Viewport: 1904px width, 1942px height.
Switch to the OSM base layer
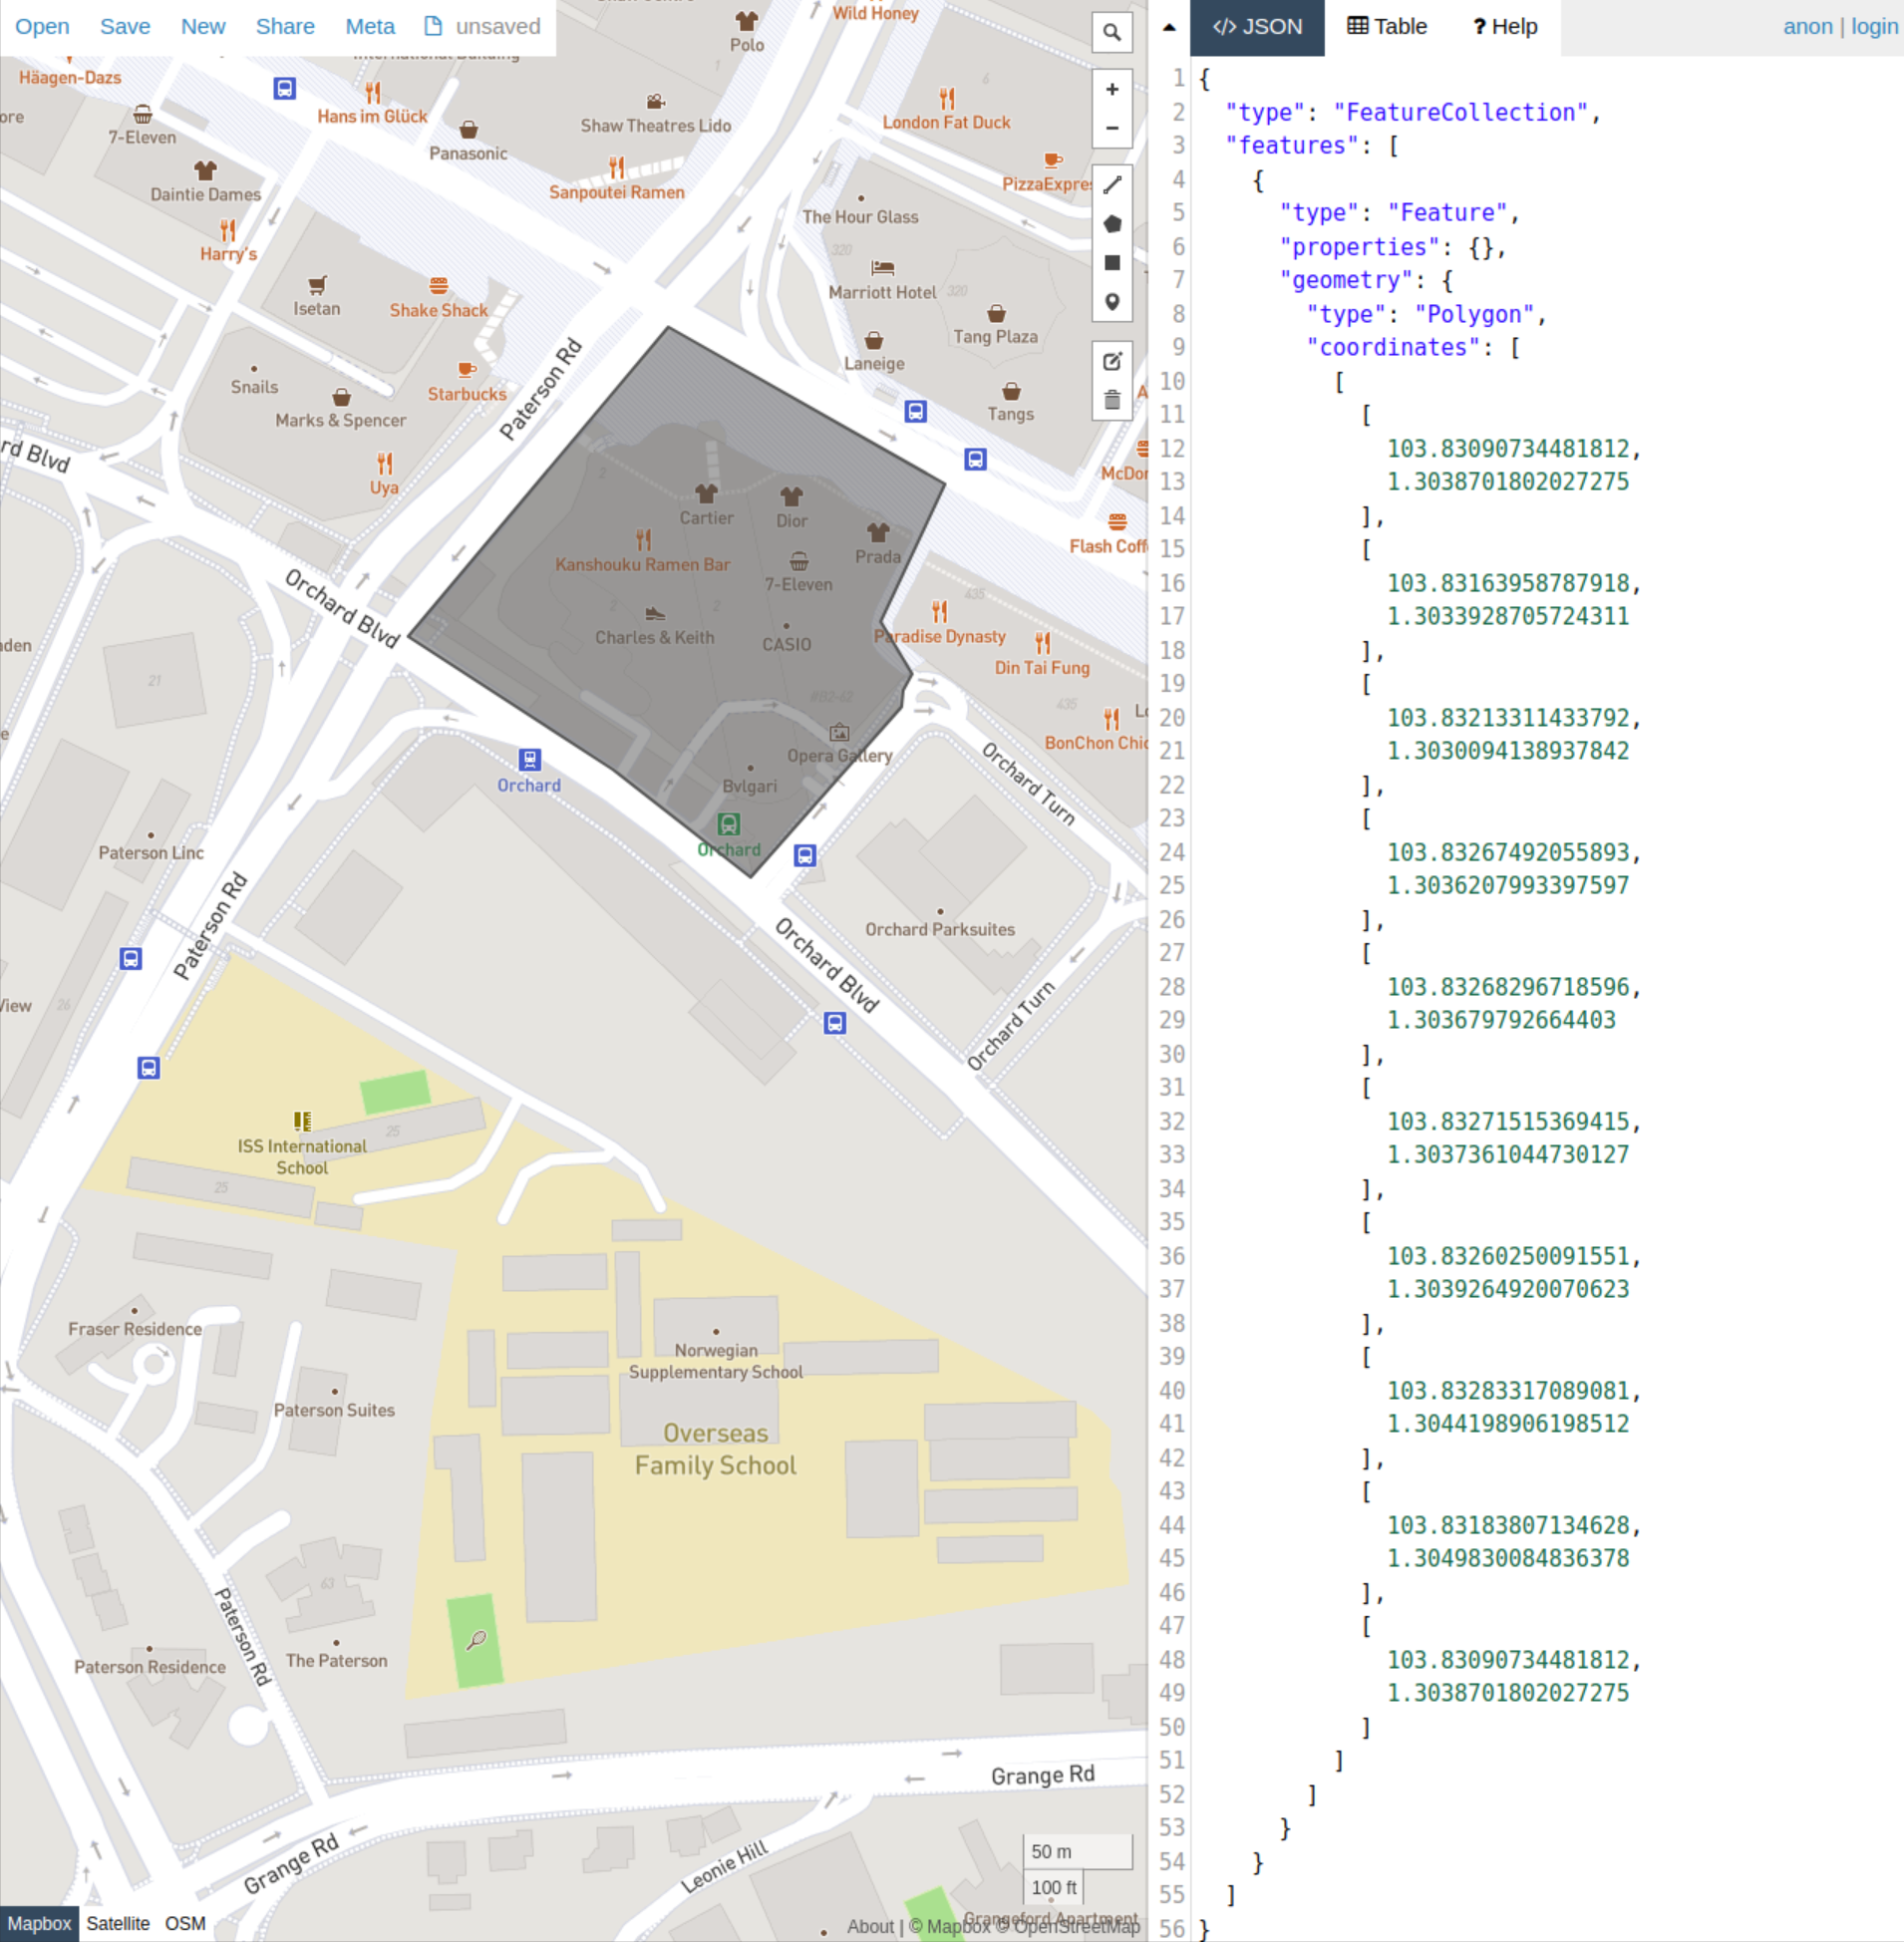tap(185, 1923)
